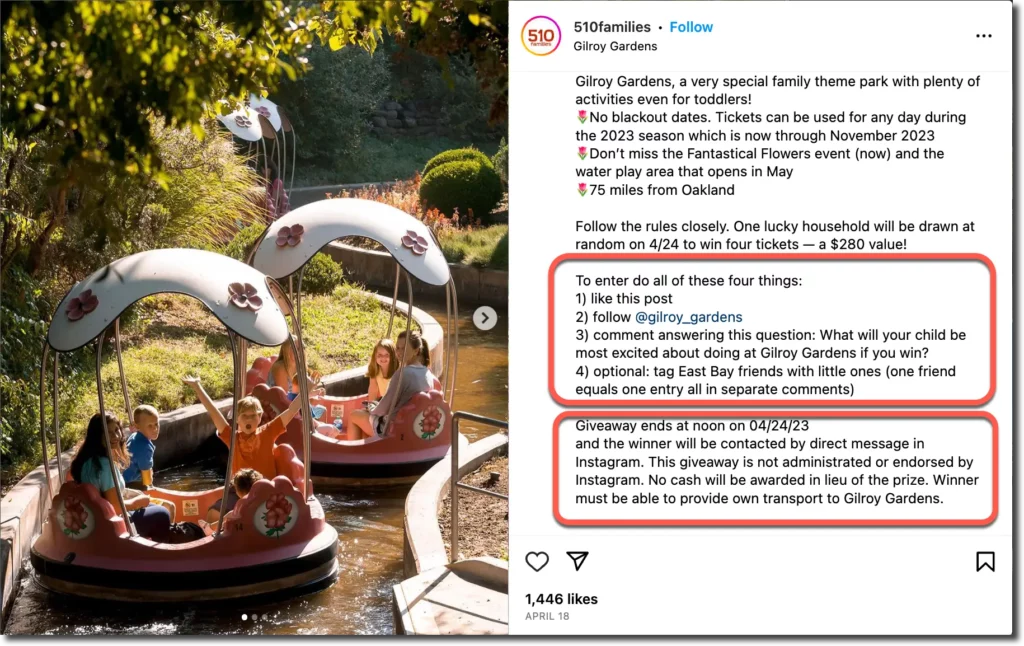Select the first carousel dot indicator
1024x646 pixels.
coord(244,617)
